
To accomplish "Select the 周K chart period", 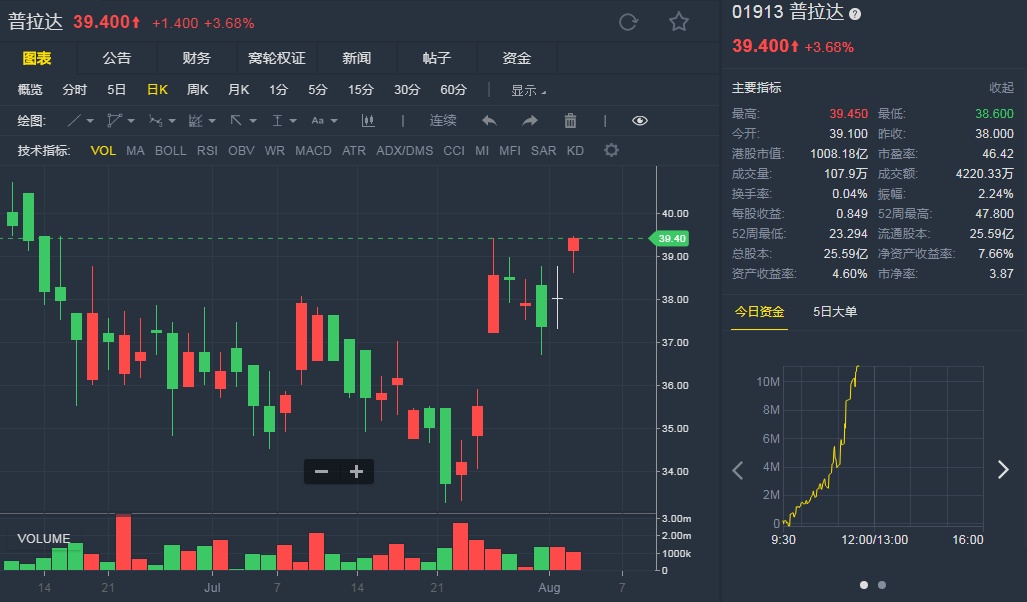I will point(197,90).
